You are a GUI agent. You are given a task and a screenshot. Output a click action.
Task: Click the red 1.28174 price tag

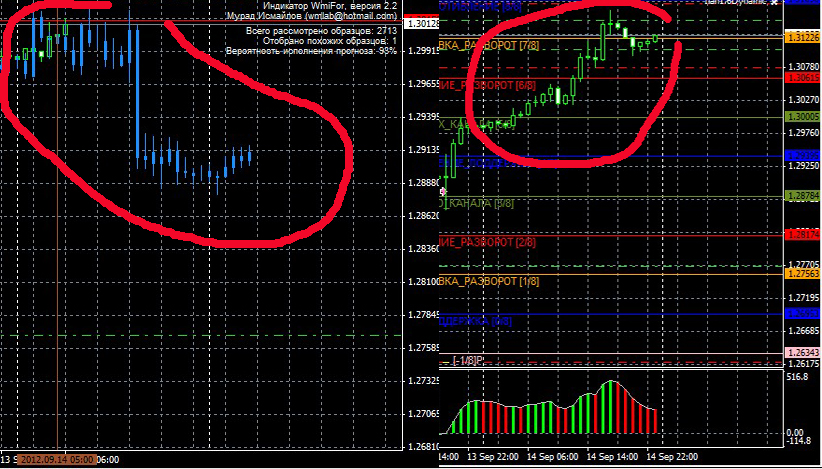803,235
